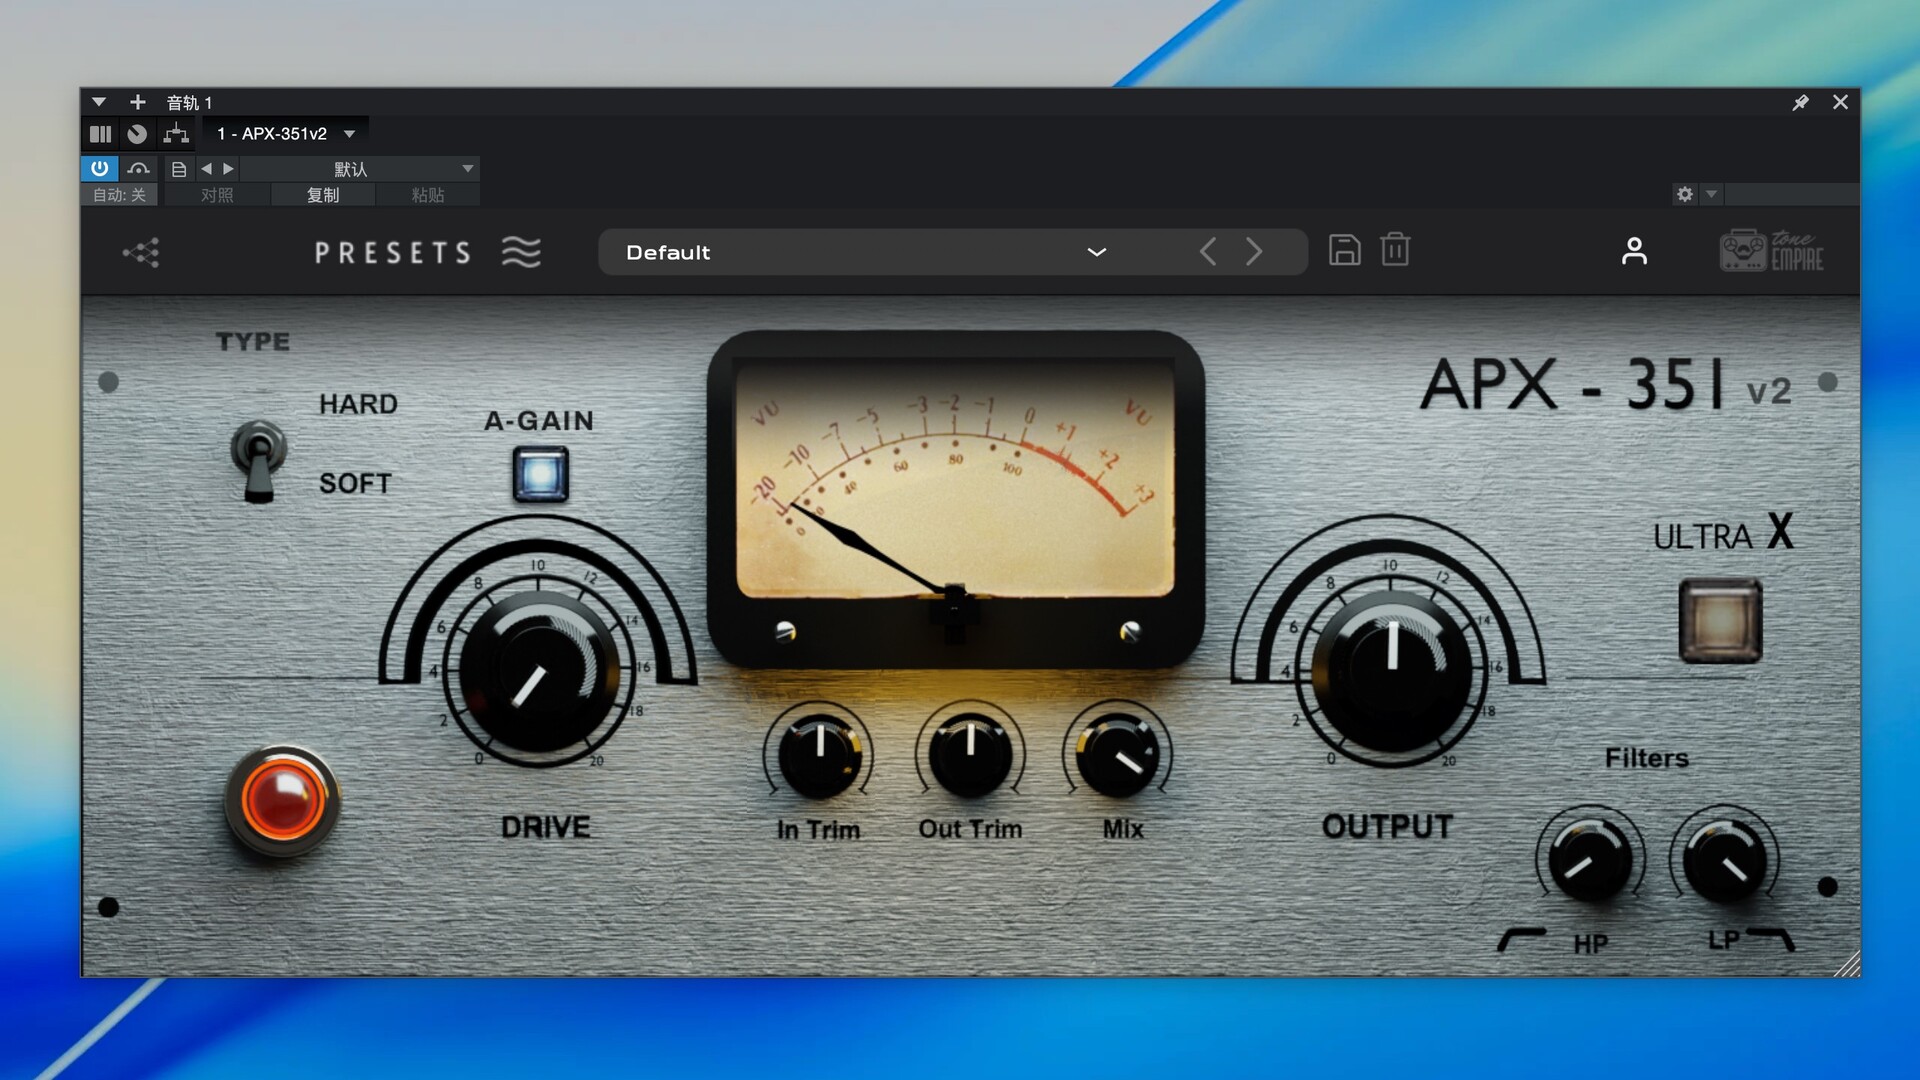Click the LP filter knob
1920x1080 pixels.
pos(1725,859)
